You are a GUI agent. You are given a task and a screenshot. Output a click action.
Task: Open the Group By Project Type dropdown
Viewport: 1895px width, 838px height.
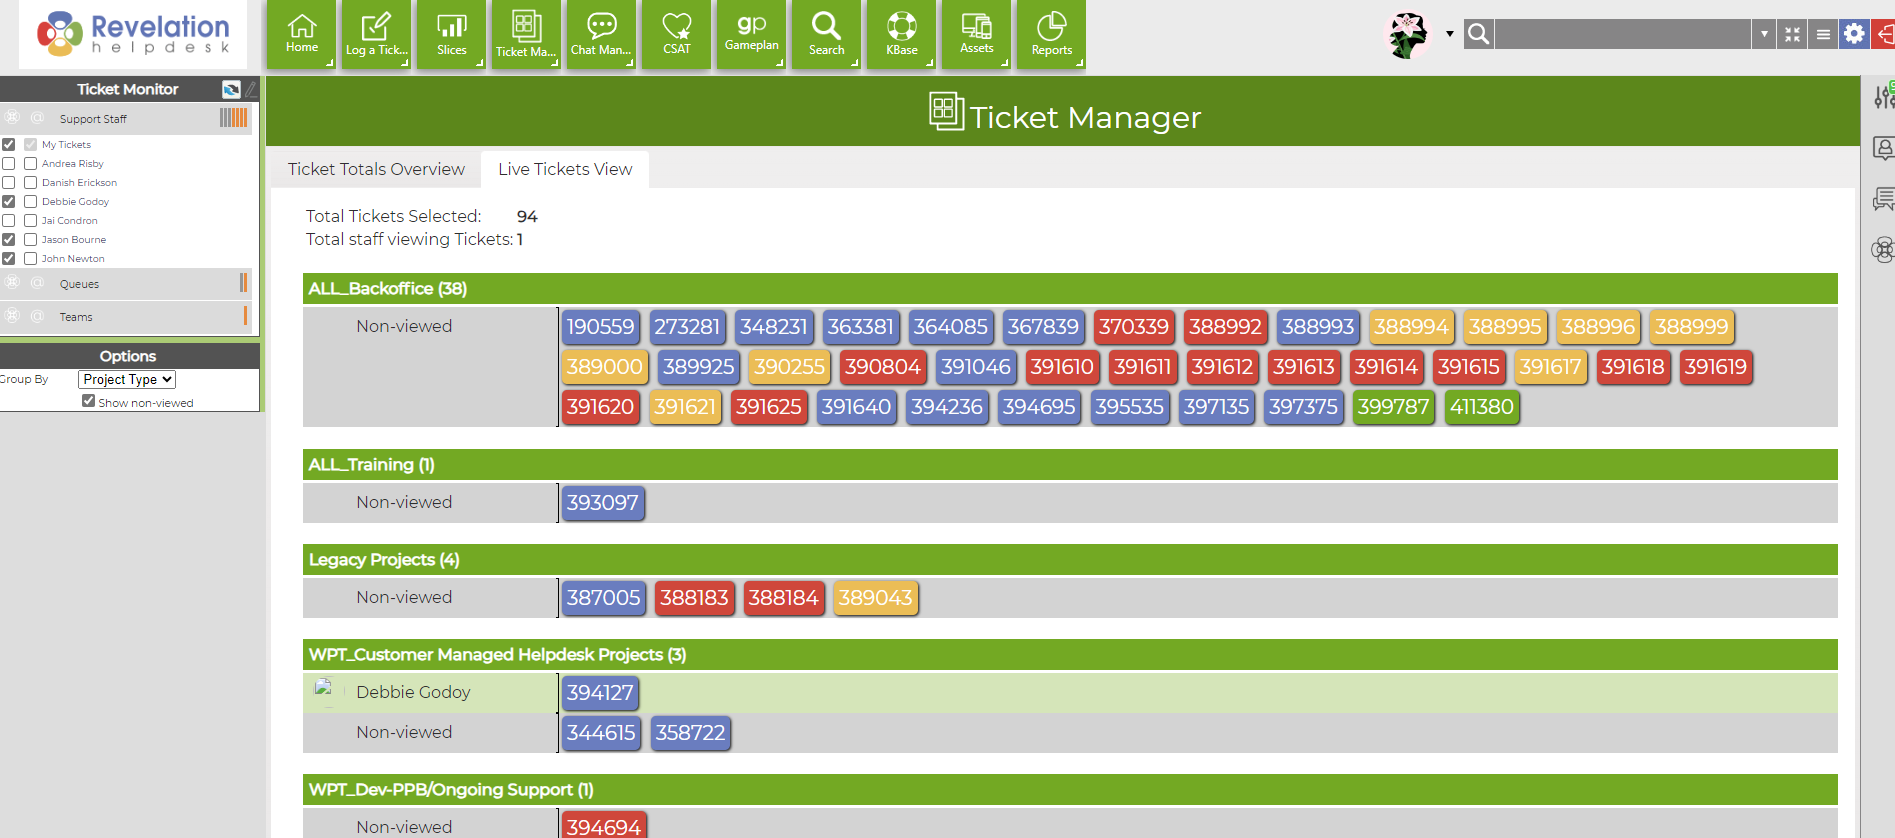[x=127, y=379]
